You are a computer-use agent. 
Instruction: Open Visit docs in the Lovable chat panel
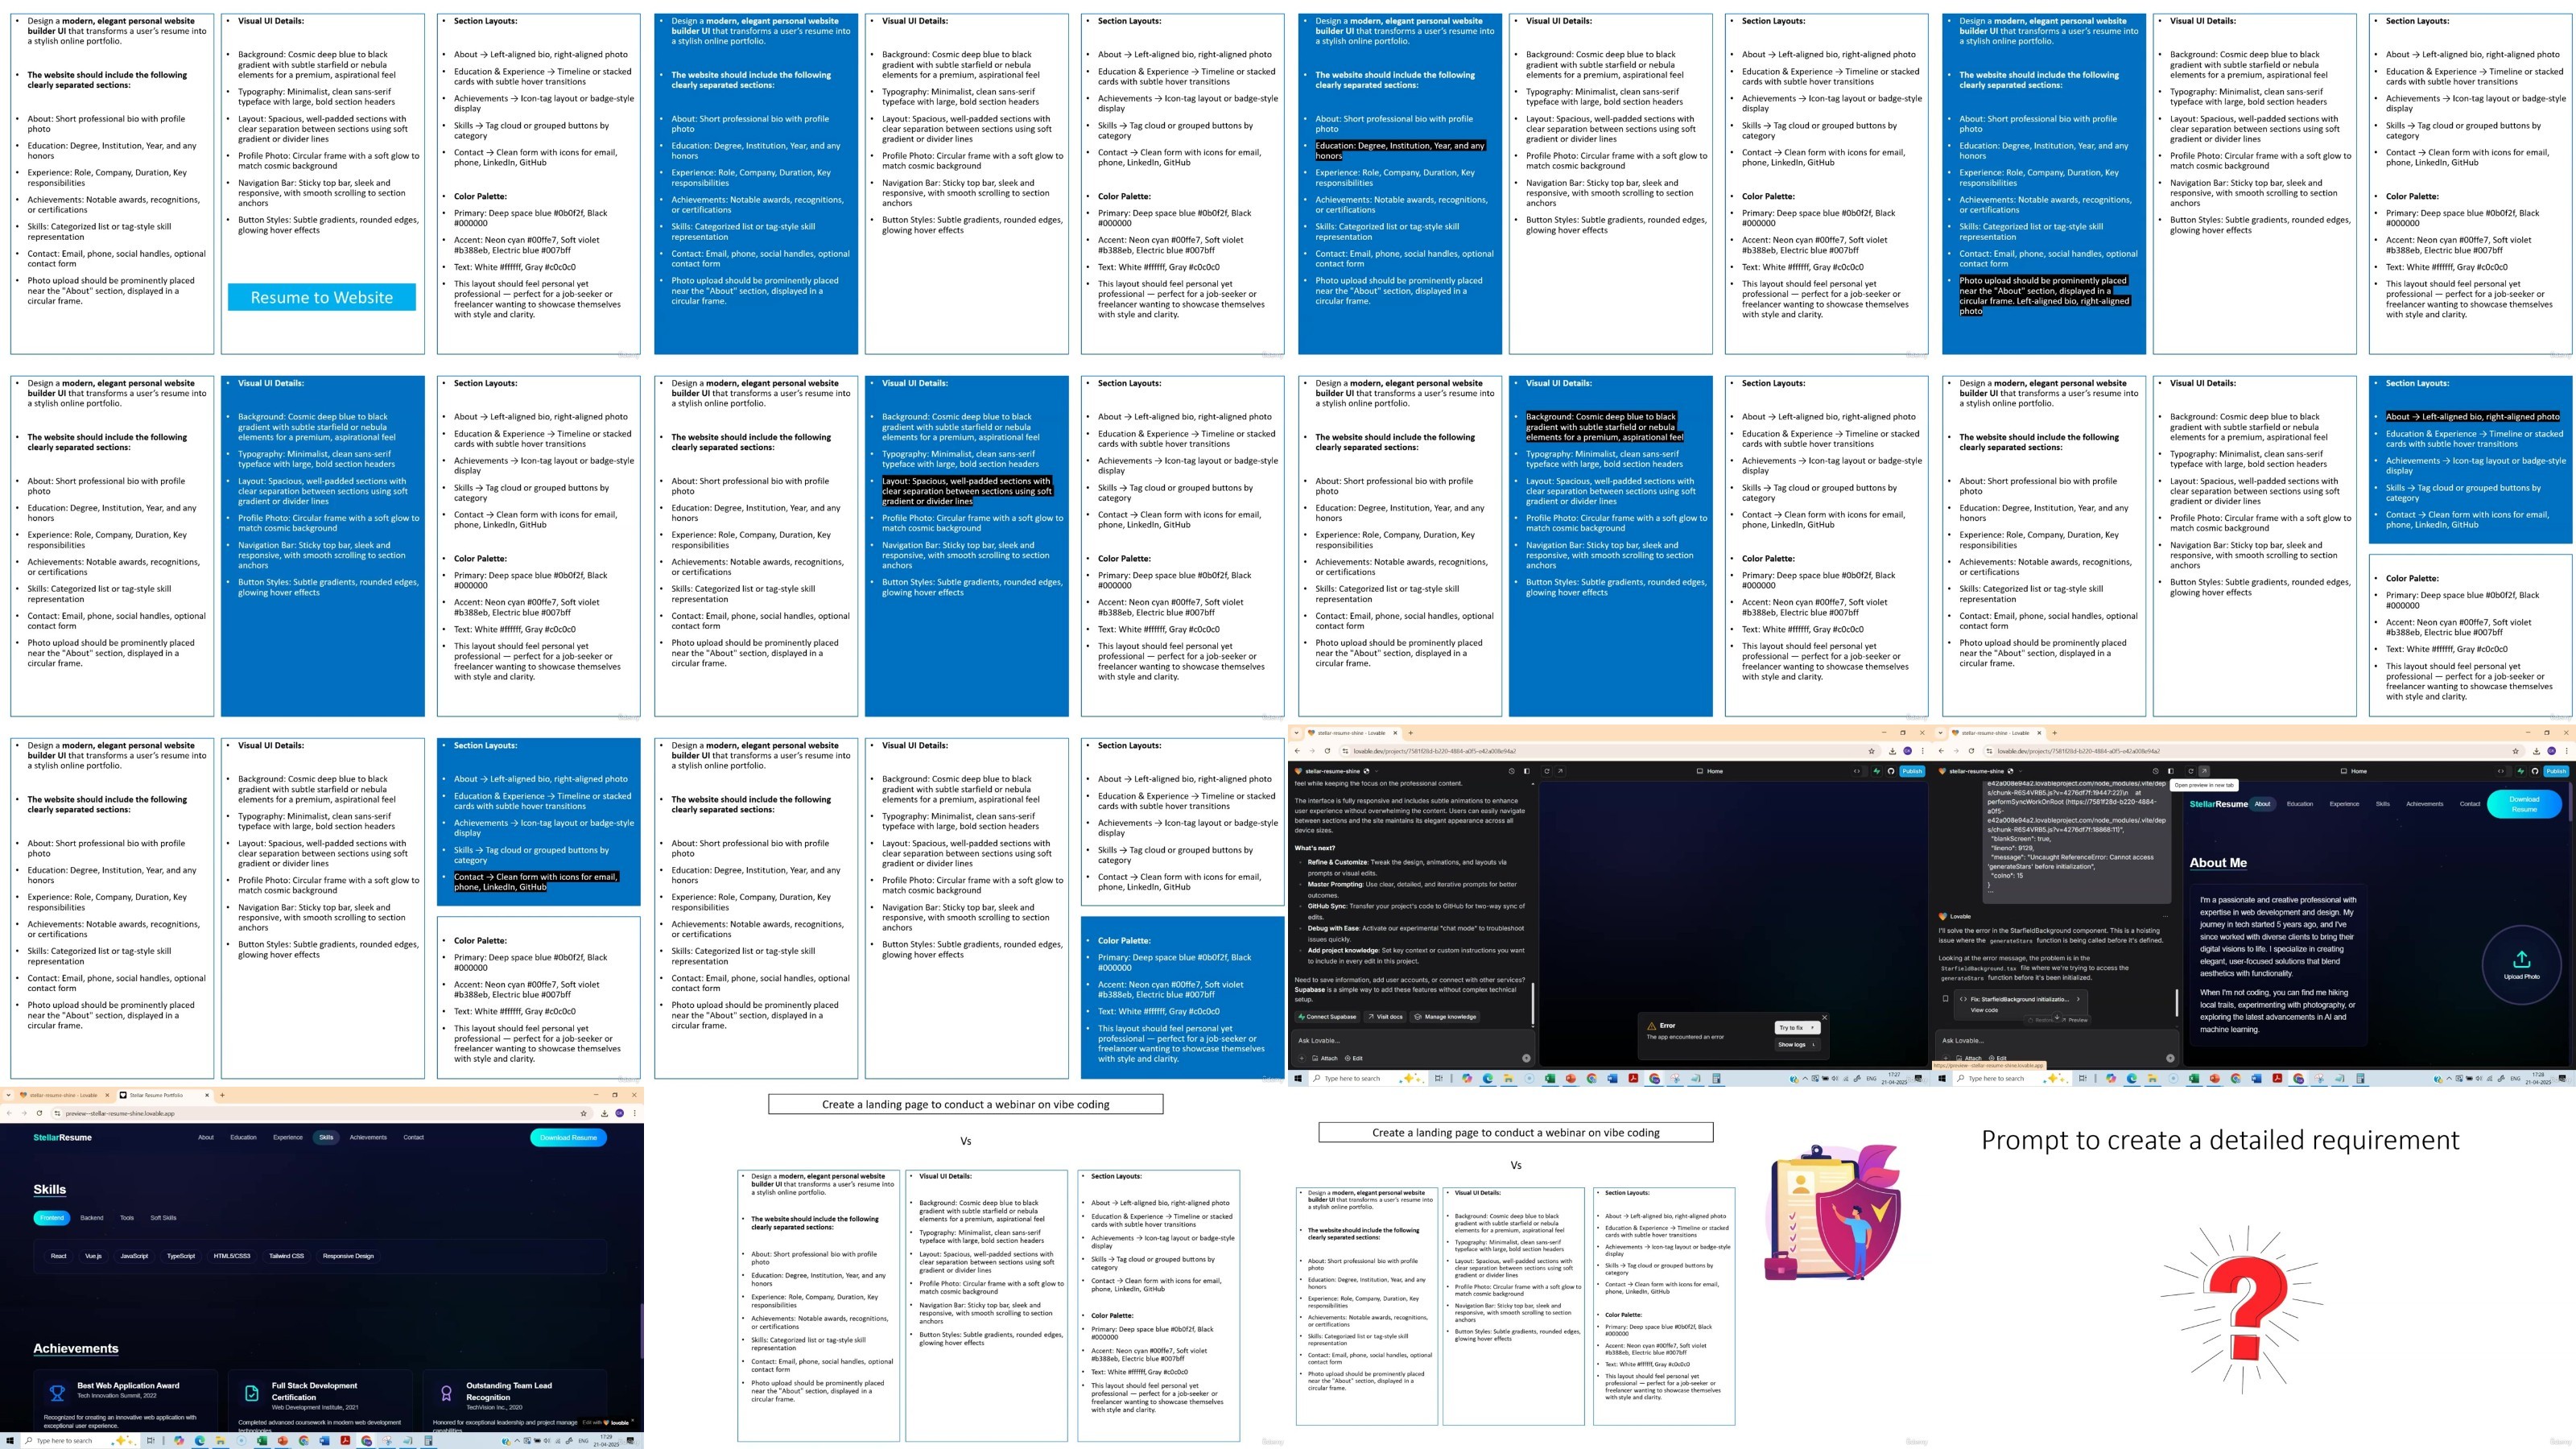(1385, 1017)
